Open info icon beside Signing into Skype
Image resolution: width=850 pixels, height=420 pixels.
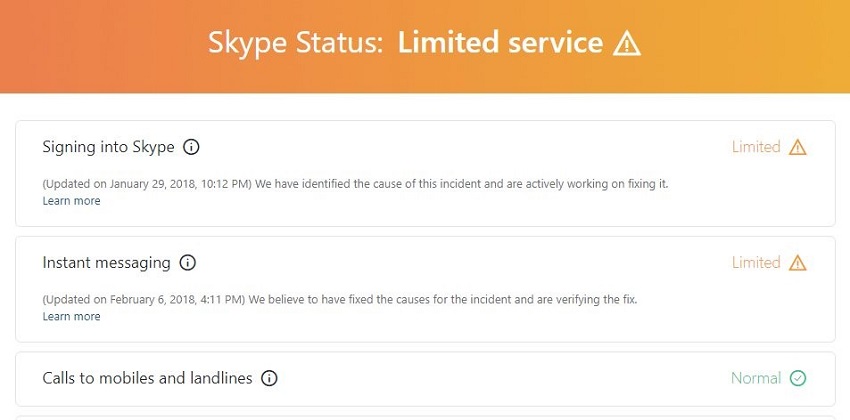point(192,147)
